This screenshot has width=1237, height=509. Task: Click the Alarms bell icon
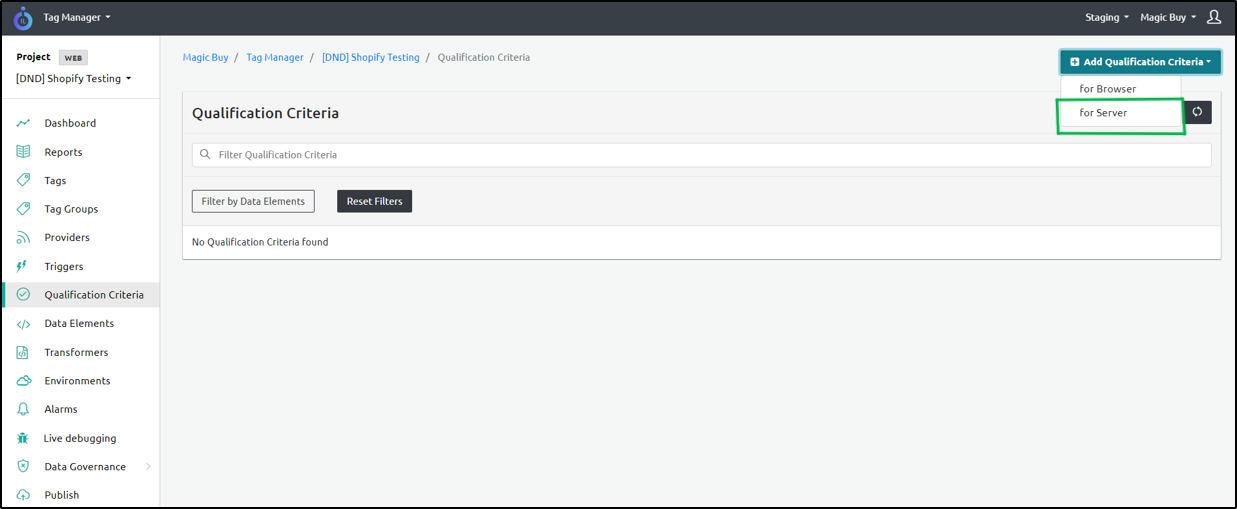23,409
